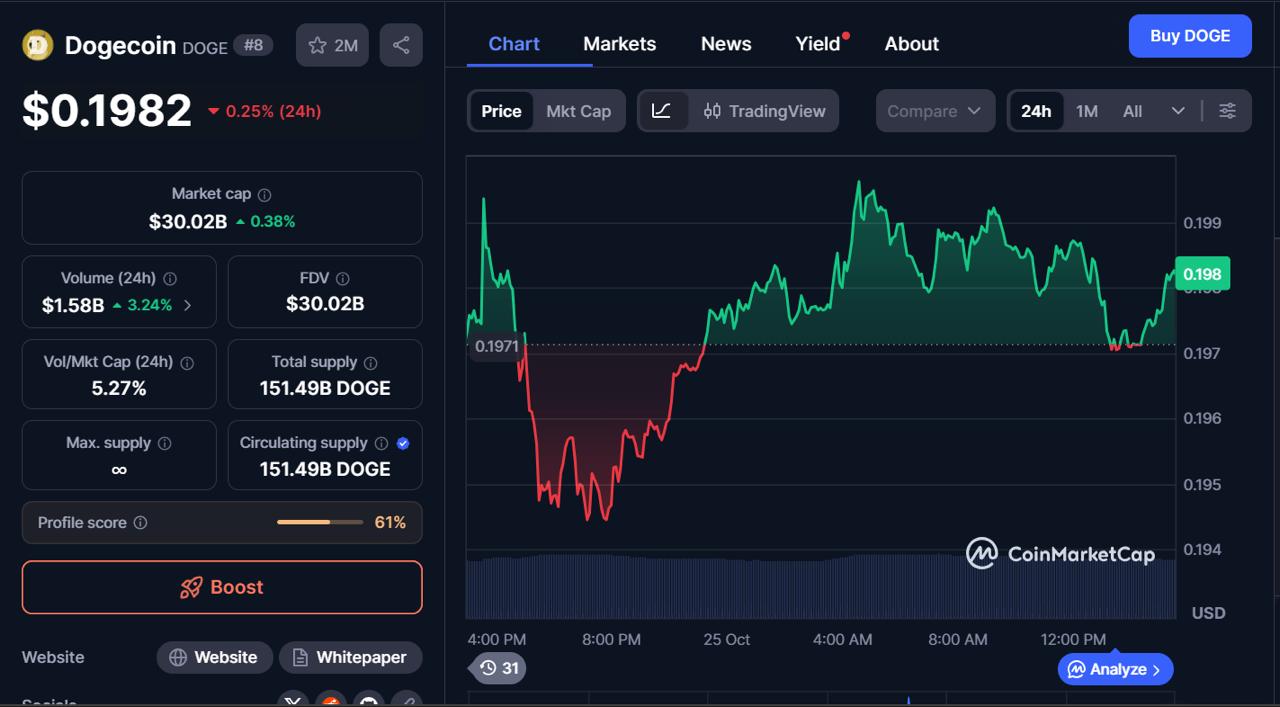Add Dogecoin to watchlist via star button

[x=333, y=45]
